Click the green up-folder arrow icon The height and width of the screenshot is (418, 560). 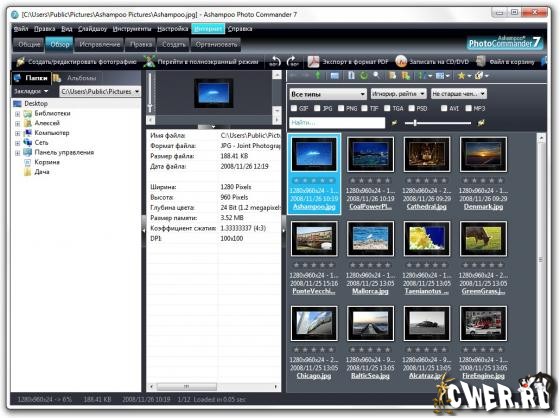point(318,75)
